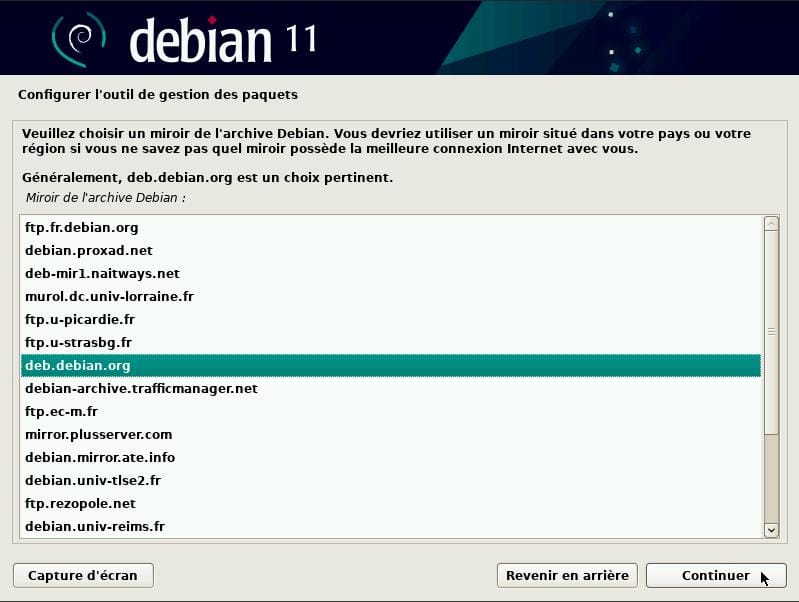799x602 pixels.
Task: Pick ftp.u-picardie.fr mirror
Action: 391,319
